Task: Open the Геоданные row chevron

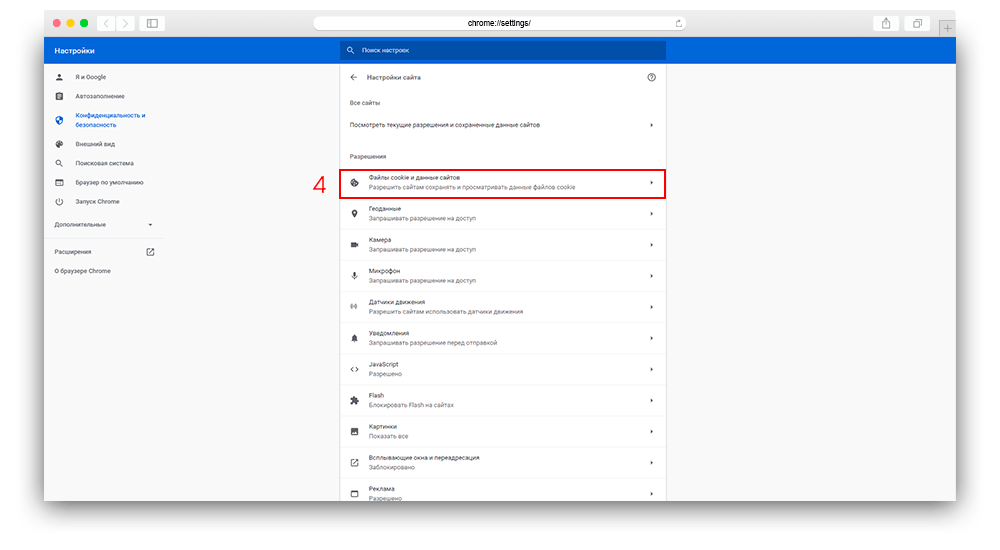Action: pyautogui.click(x=651, y=214)
